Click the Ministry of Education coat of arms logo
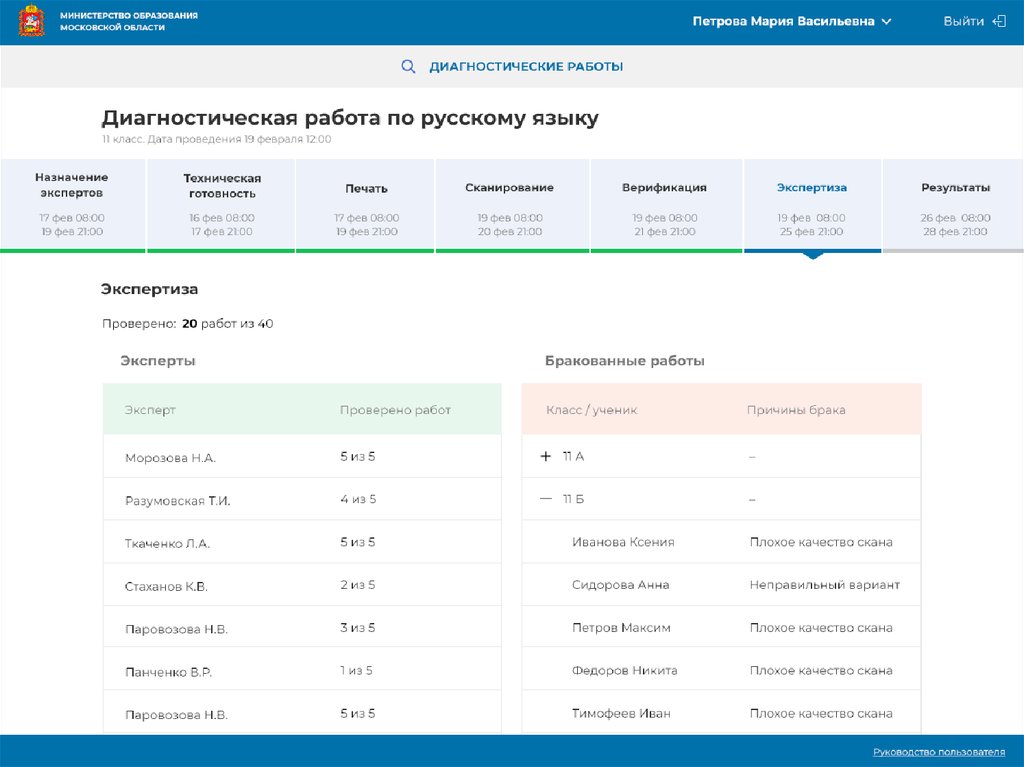Image resolution: width=1024 pixels, height=767 pixels. [x=31, y=21]
